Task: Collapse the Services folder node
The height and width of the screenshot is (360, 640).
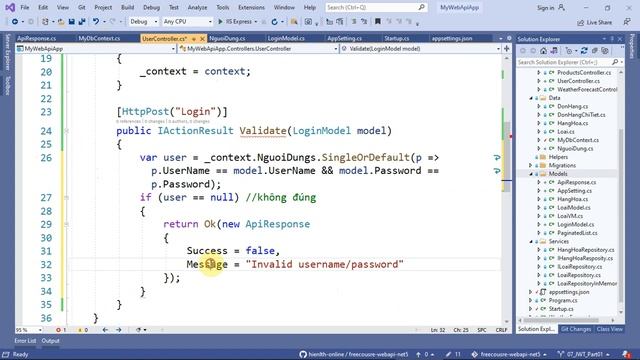Action: tap(531, 242)
